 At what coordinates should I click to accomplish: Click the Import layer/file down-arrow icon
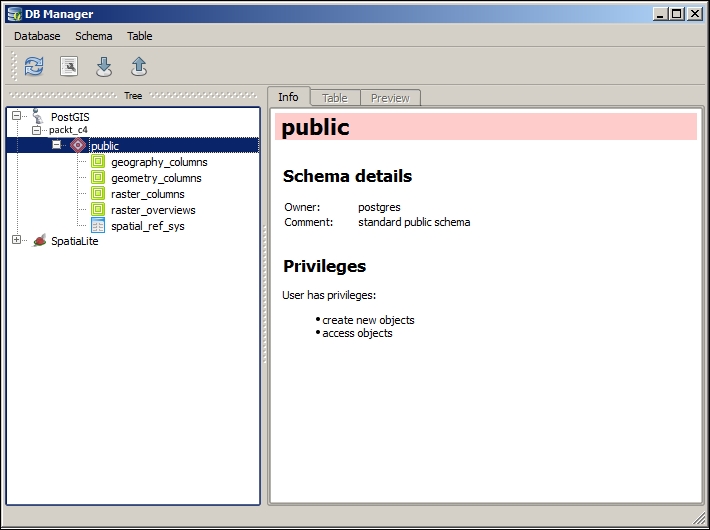point(104,67)
